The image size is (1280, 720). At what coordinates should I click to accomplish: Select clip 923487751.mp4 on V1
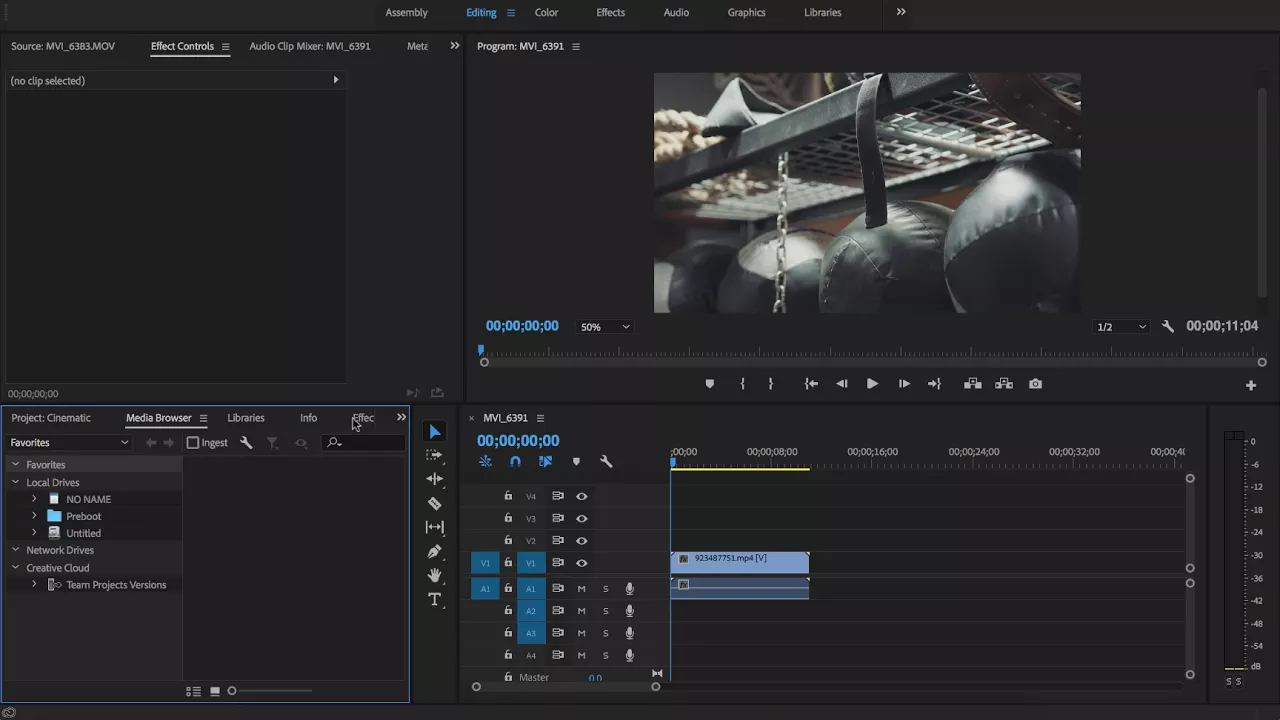point(740,562)
